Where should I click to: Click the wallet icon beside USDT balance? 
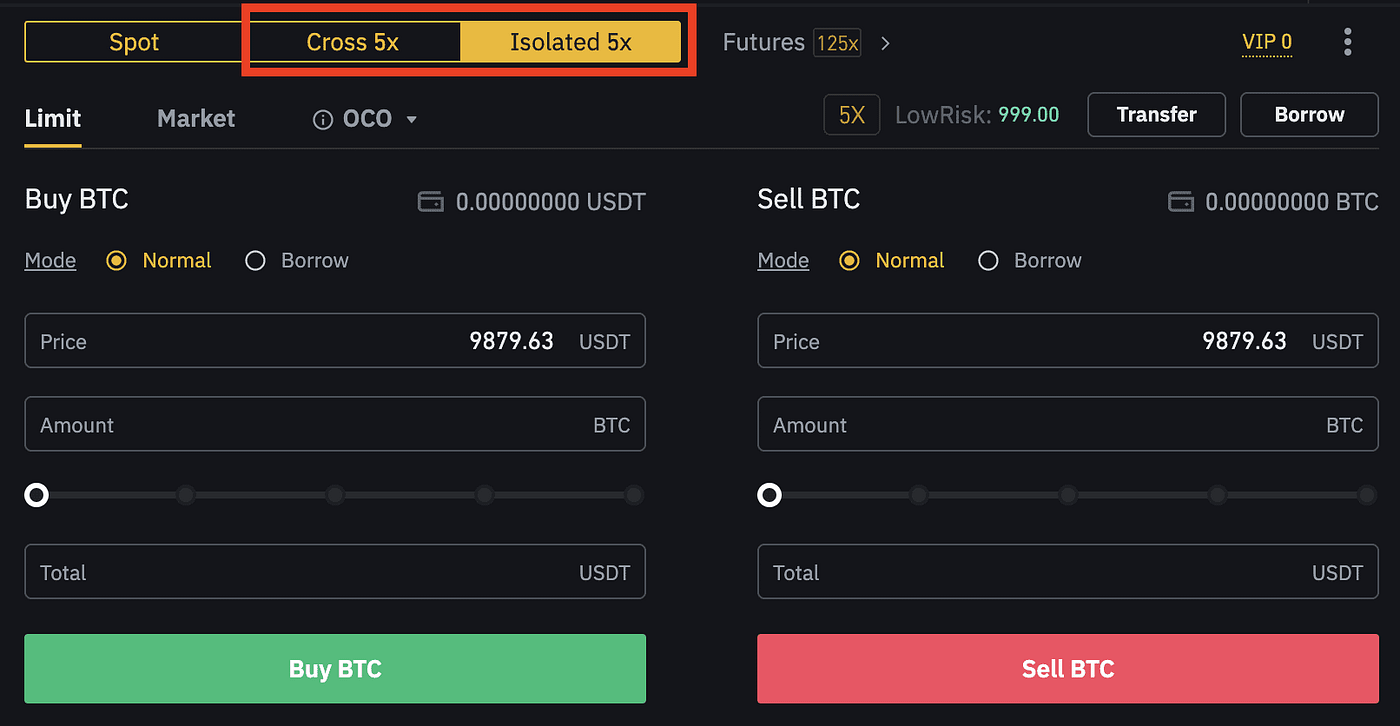pyautogui.click(x=430, y=201)
